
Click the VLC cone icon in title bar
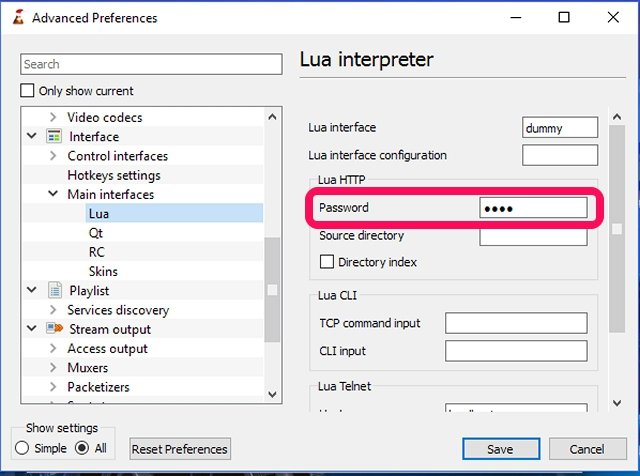tap(14, 17)
